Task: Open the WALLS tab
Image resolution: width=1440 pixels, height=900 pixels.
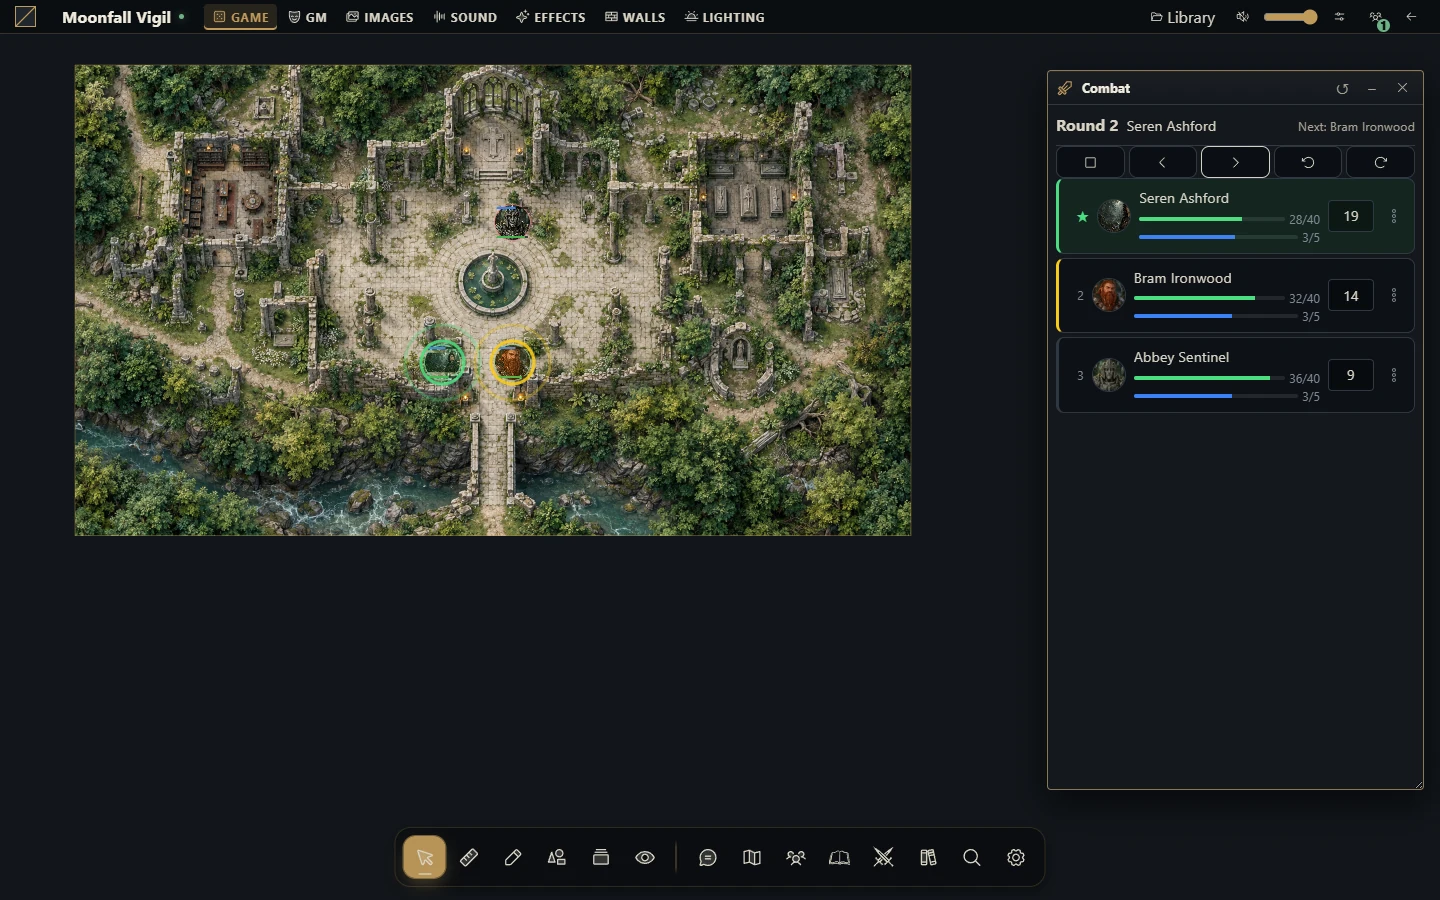Action: click(635, 17)
